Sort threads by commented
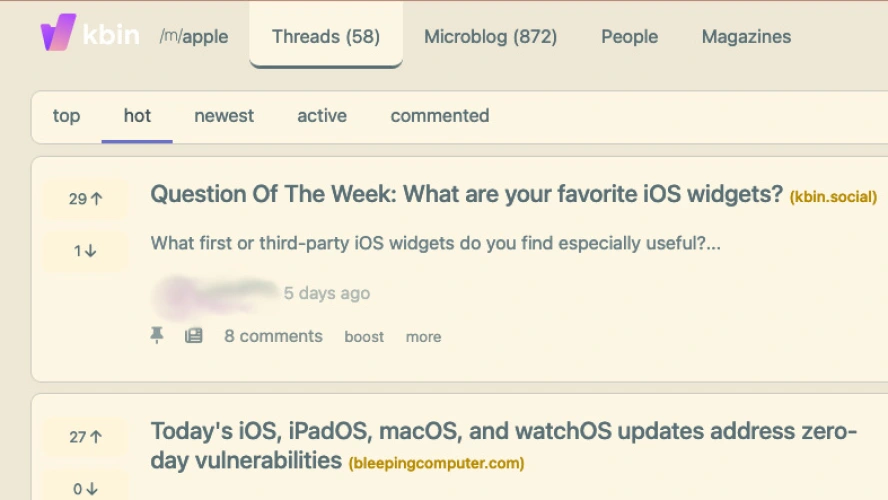Image resolution: width=888 pixels, height=500 pixels. point(440,116)
